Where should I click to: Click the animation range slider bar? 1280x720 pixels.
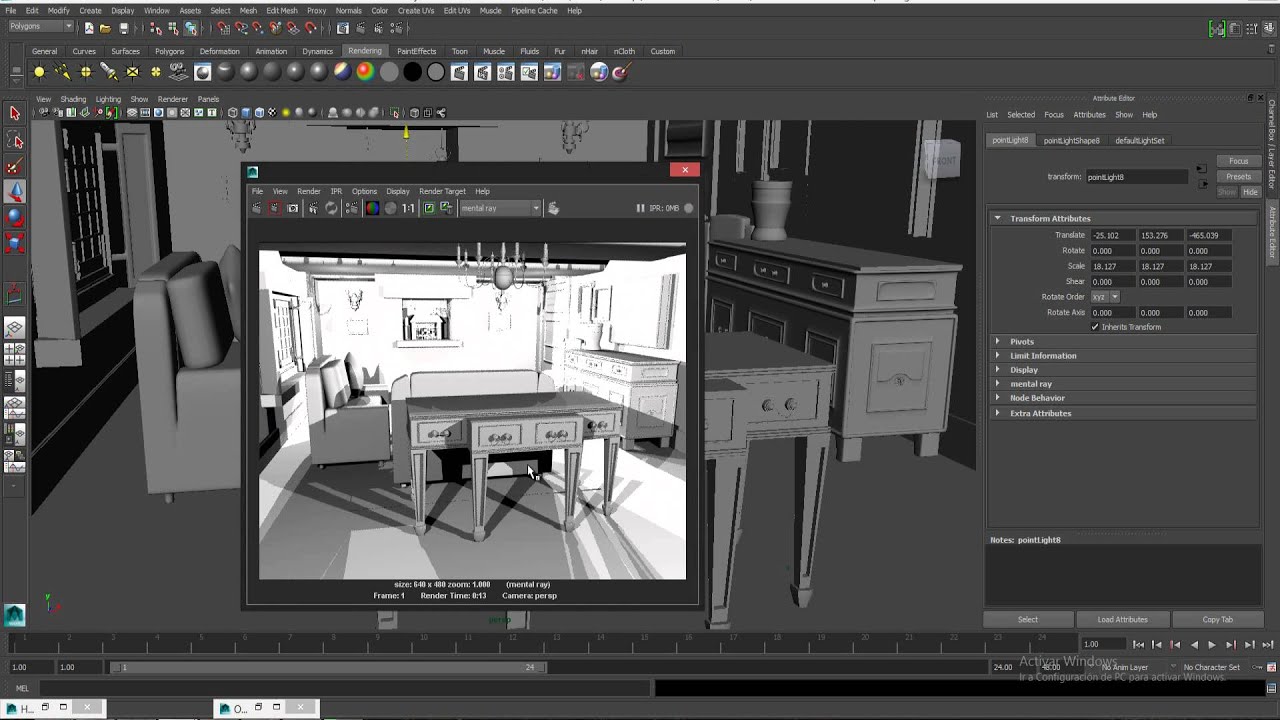330,667
